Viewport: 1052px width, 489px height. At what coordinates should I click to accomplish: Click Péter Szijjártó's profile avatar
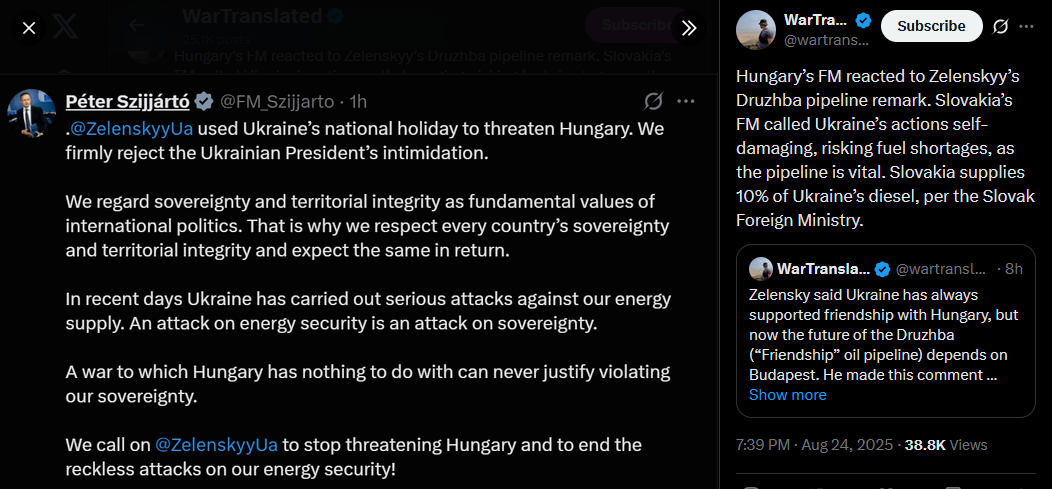(x=30, y=112)
